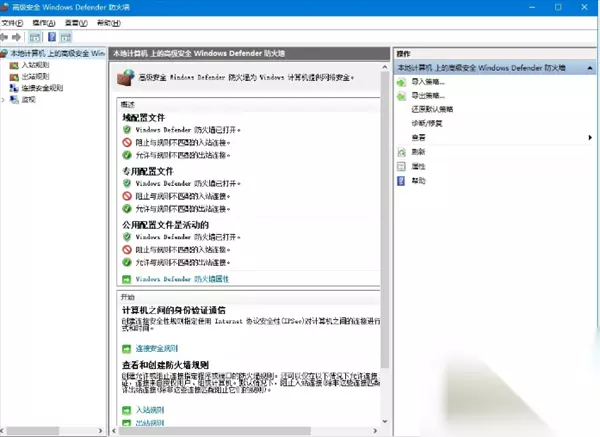Open the 操作(A) menu

44,23
